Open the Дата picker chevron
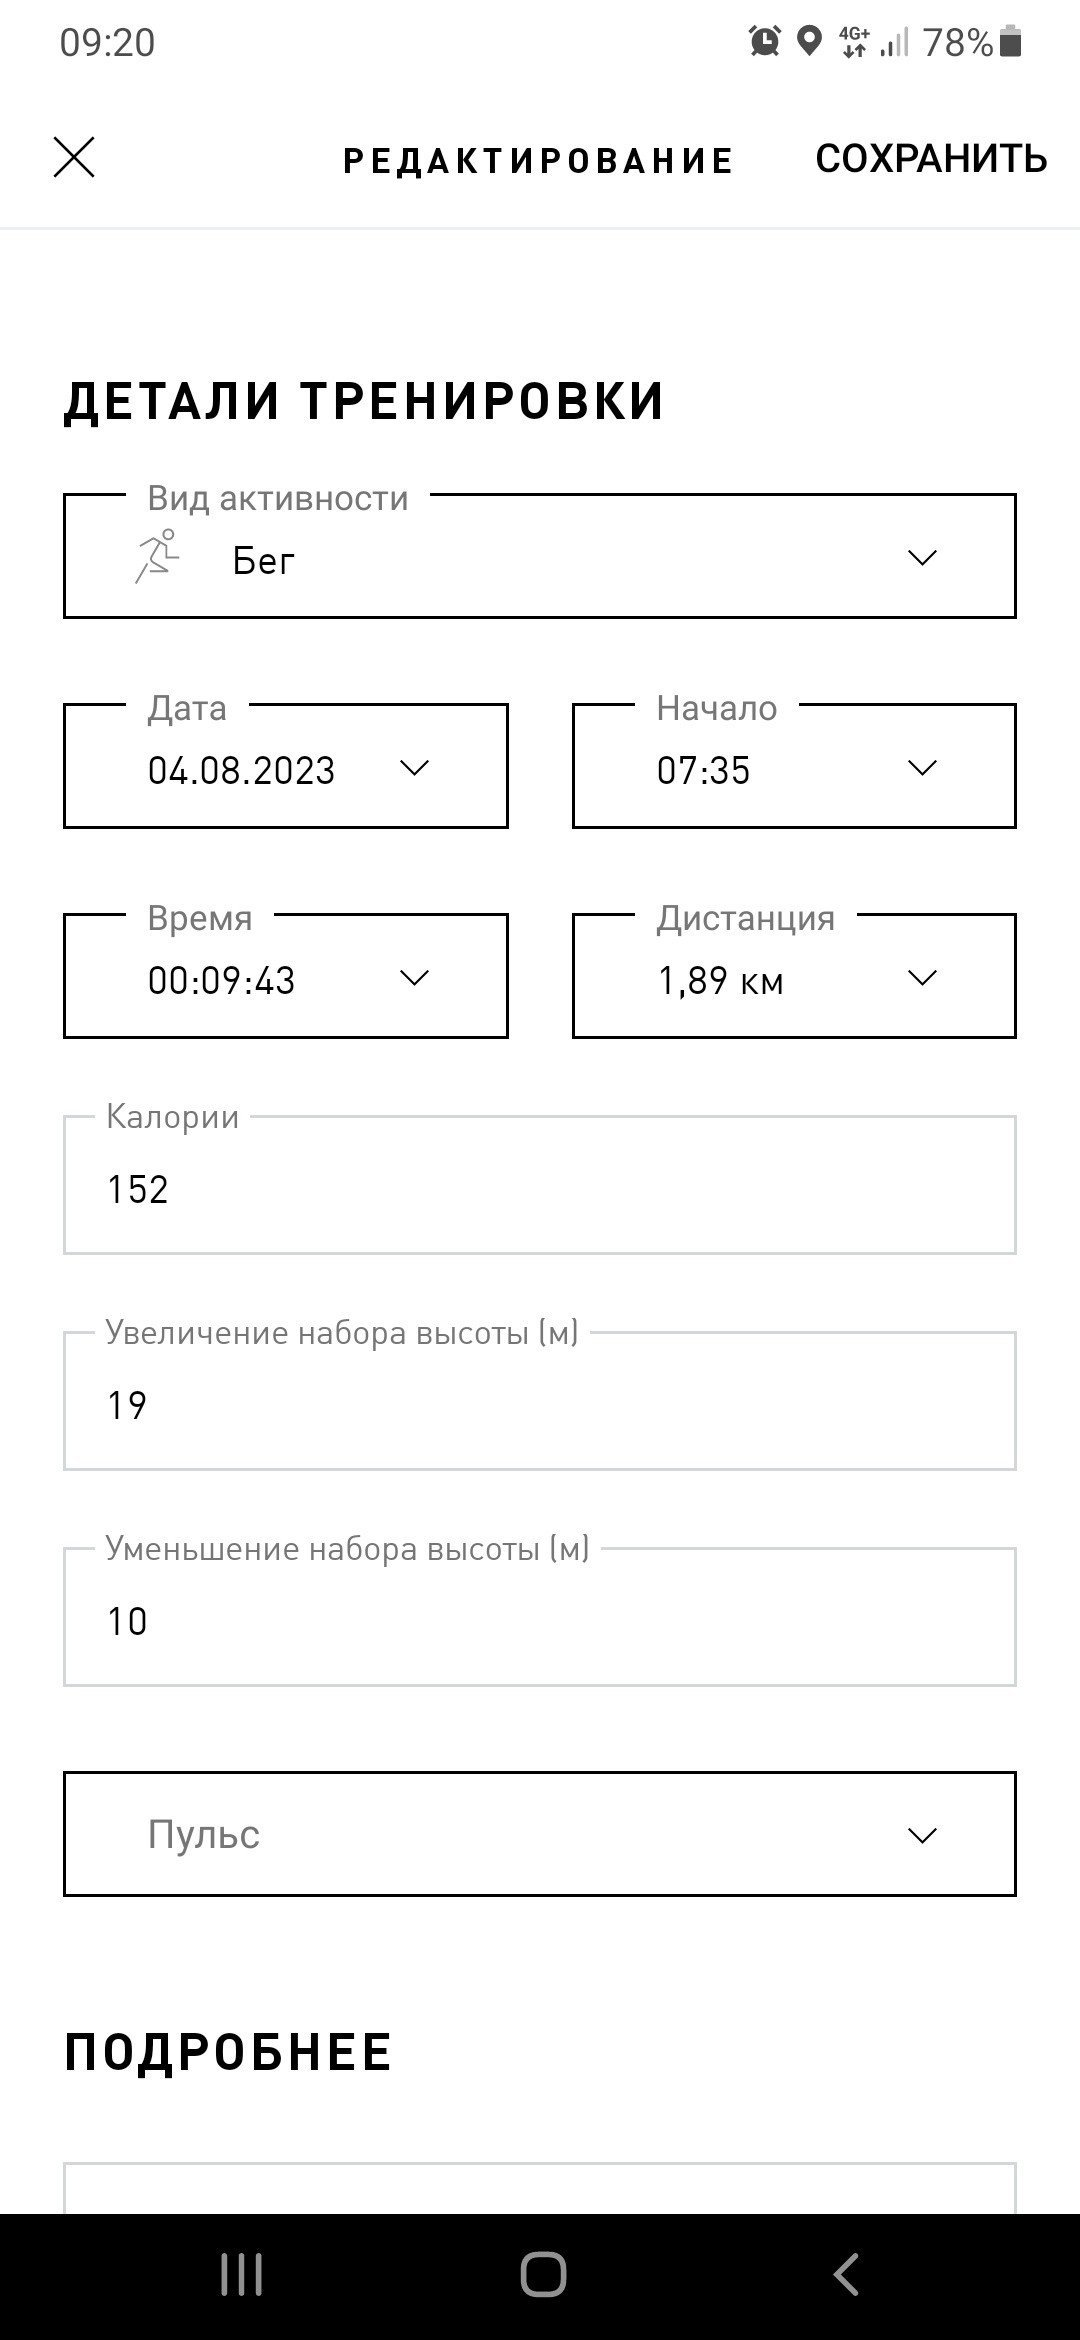The image size is (1080, 2340). click(413, 768)
